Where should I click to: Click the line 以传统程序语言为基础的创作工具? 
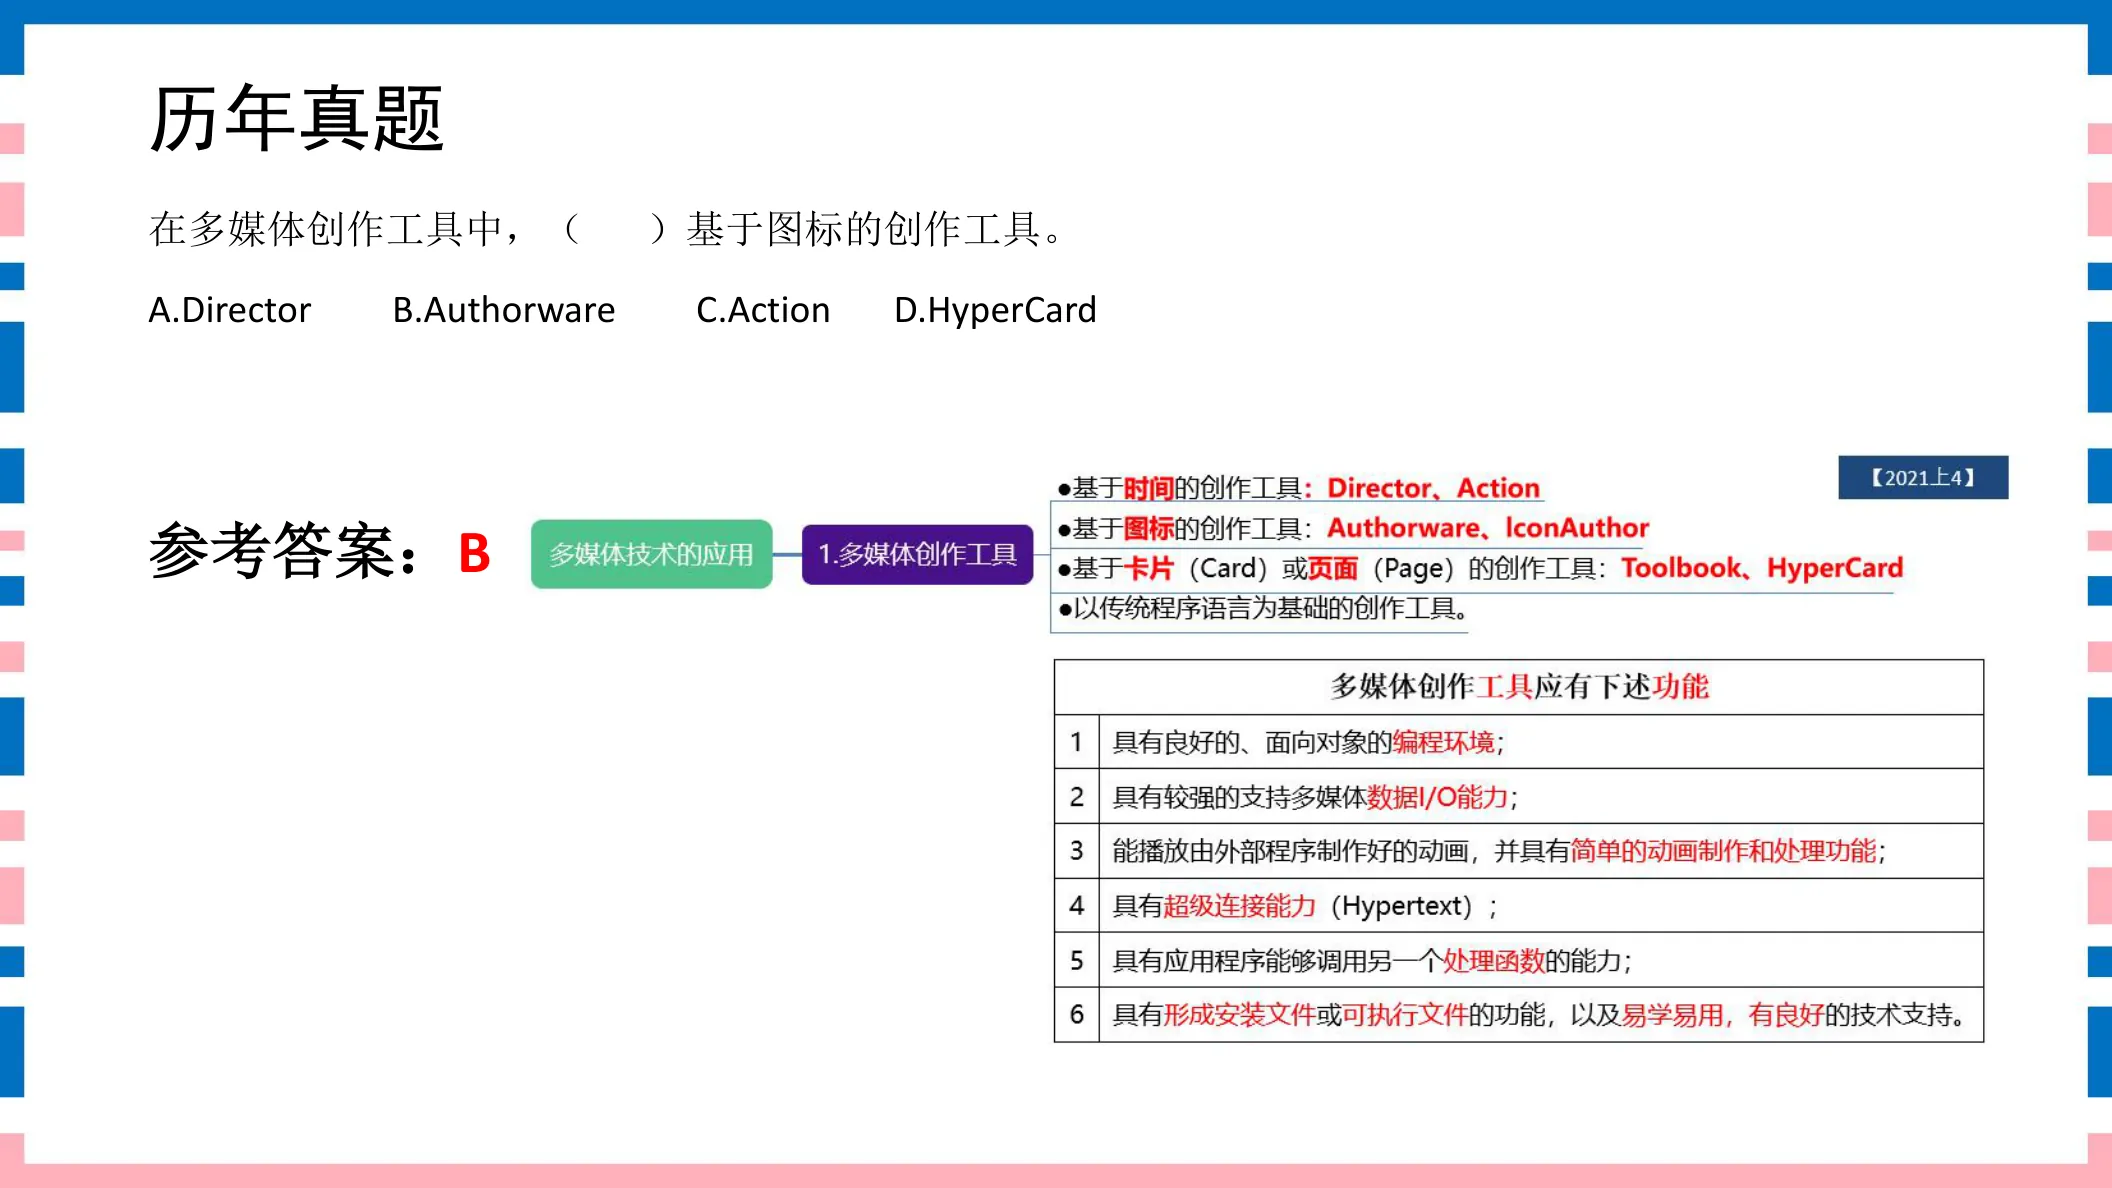(x=1263, y=608)
